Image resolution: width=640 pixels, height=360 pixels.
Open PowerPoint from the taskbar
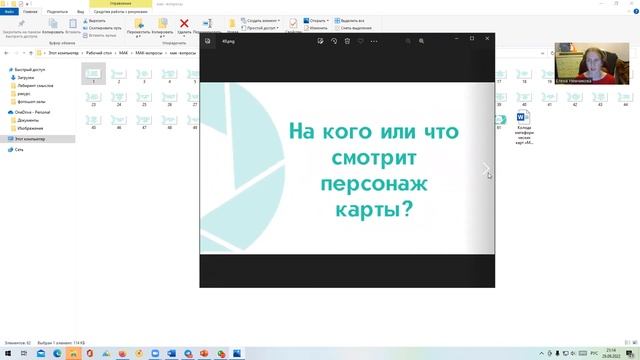click(204, 353)
